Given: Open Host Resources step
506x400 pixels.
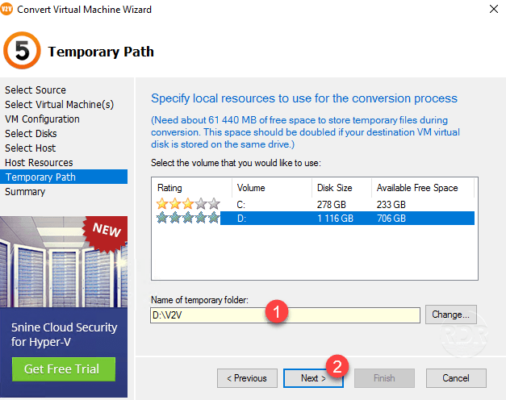Looking at the screenshot, I should click(39, 162).
